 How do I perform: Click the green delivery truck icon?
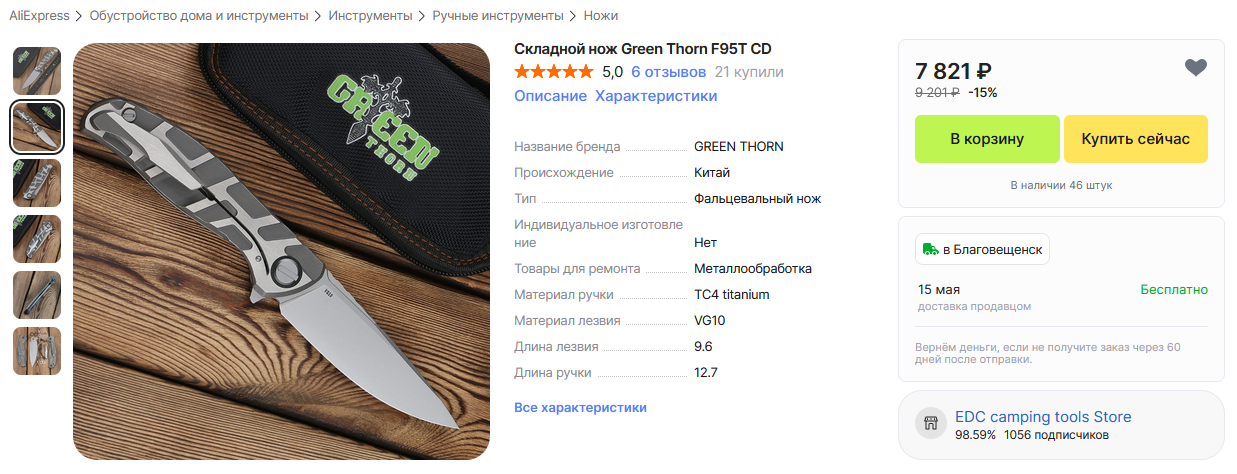click(x=930, y=249)
